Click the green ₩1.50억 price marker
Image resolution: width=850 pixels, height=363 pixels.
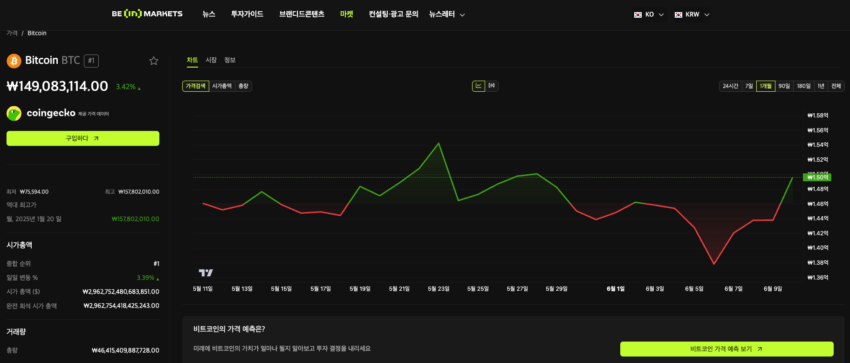[x=816, y=177]
